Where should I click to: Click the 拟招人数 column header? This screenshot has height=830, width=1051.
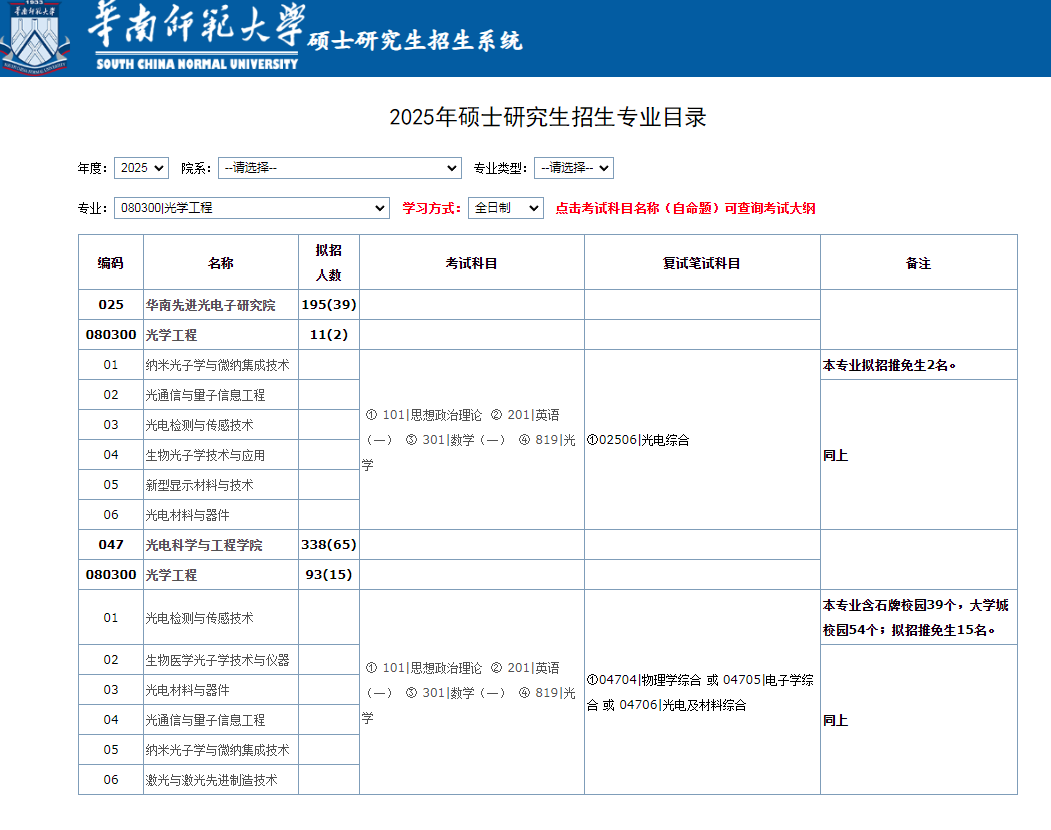[328, 263]
